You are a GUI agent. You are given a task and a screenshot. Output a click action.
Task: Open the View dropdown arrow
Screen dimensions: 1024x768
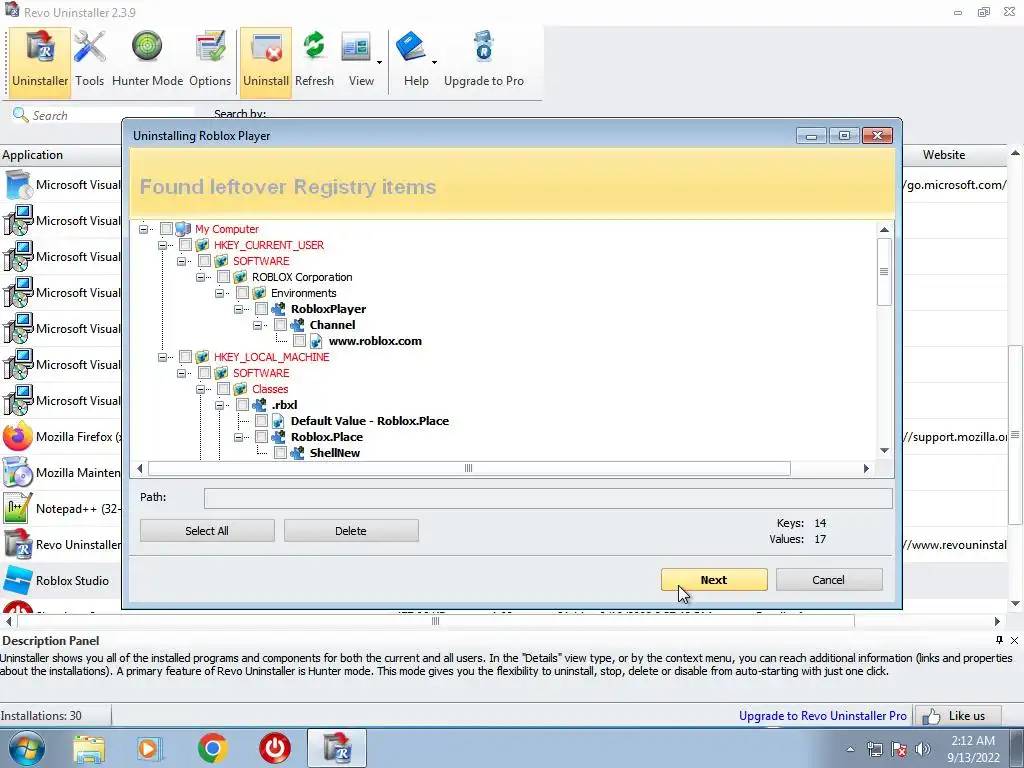(x=379, y=63)
